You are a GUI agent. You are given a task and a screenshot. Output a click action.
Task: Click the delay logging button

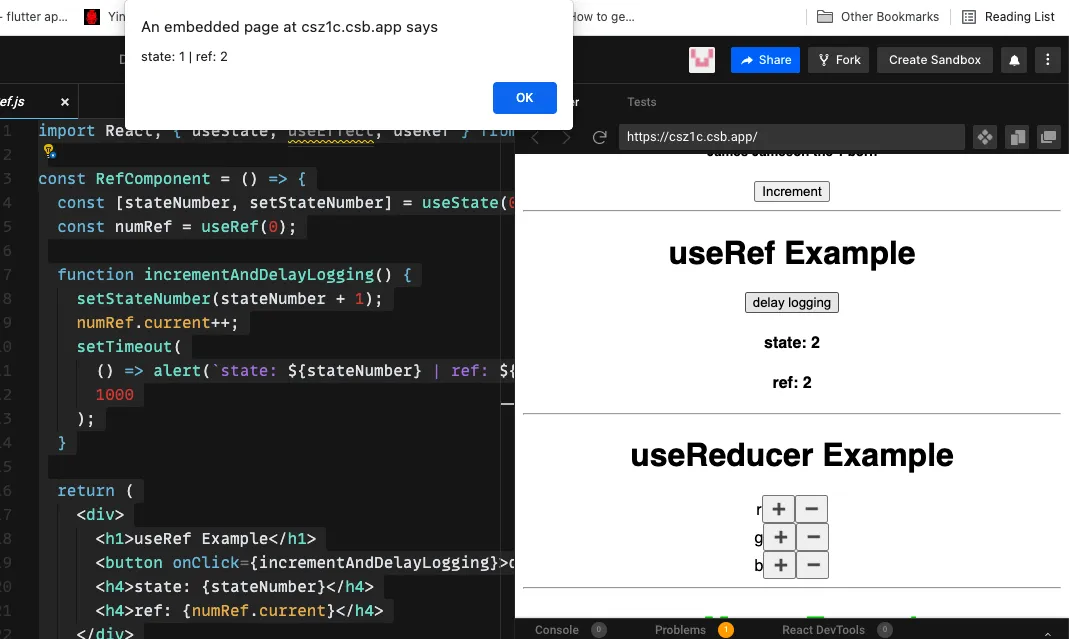792,303
